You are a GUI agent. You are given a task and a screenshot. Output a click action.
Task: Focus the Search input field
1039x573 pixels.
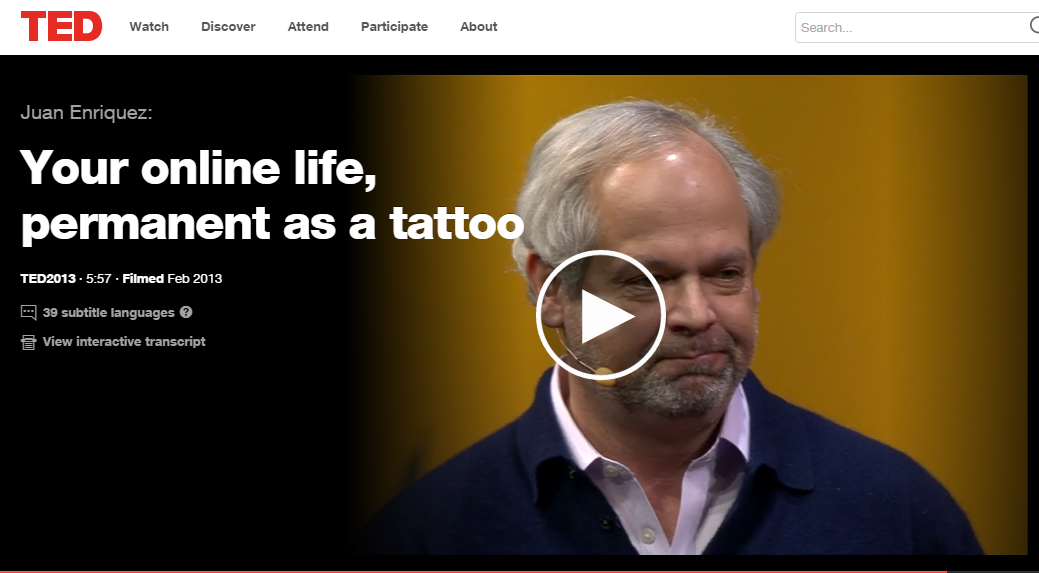(911, 27)
